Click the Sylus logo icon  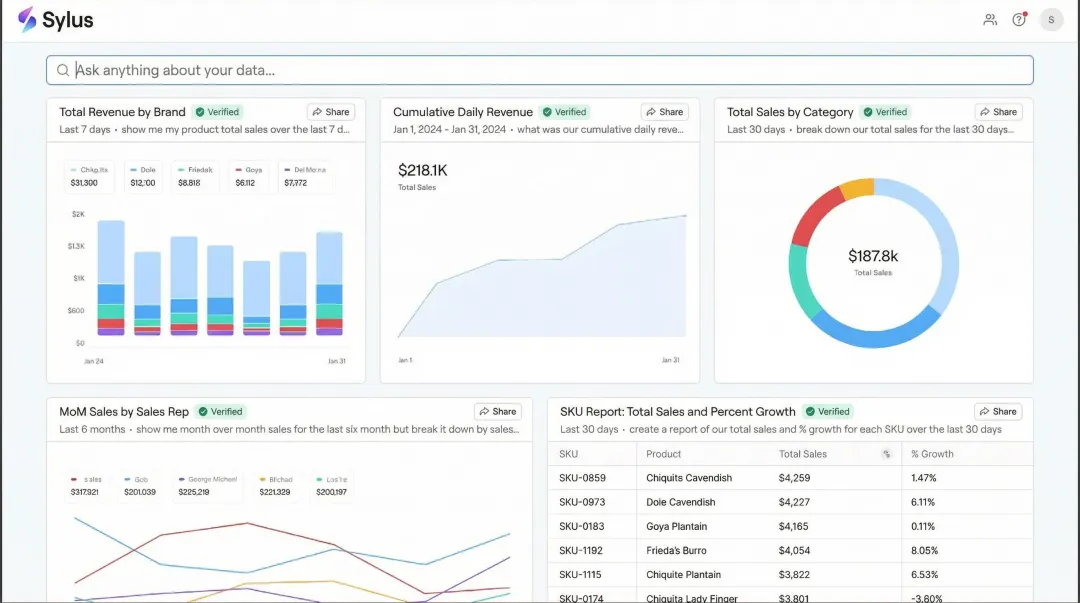(28, 19)
